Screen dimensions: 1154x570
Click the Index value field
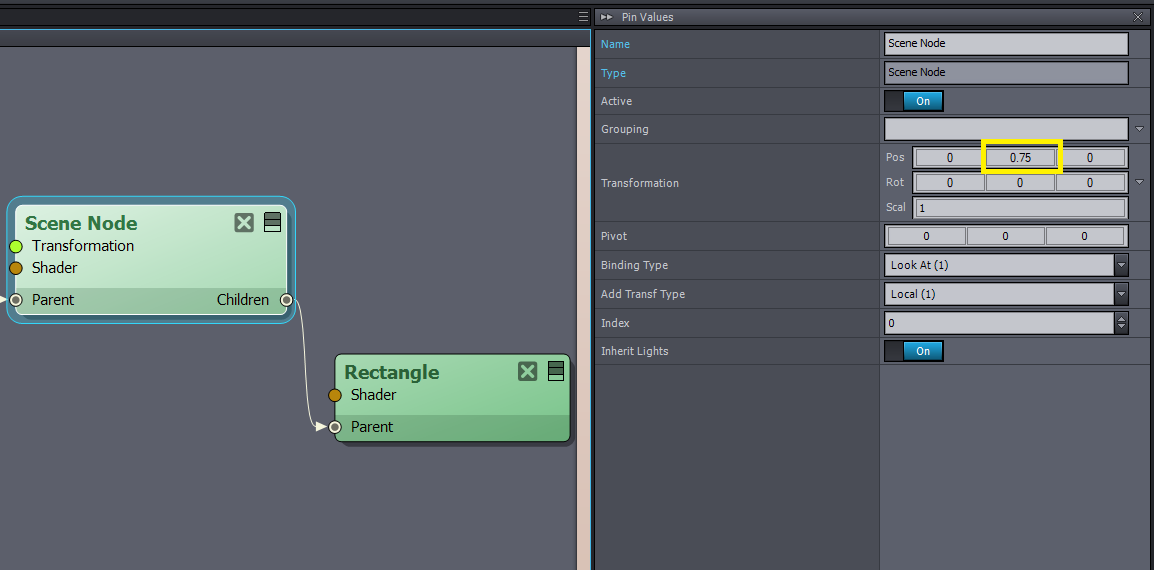click(999, 323)
